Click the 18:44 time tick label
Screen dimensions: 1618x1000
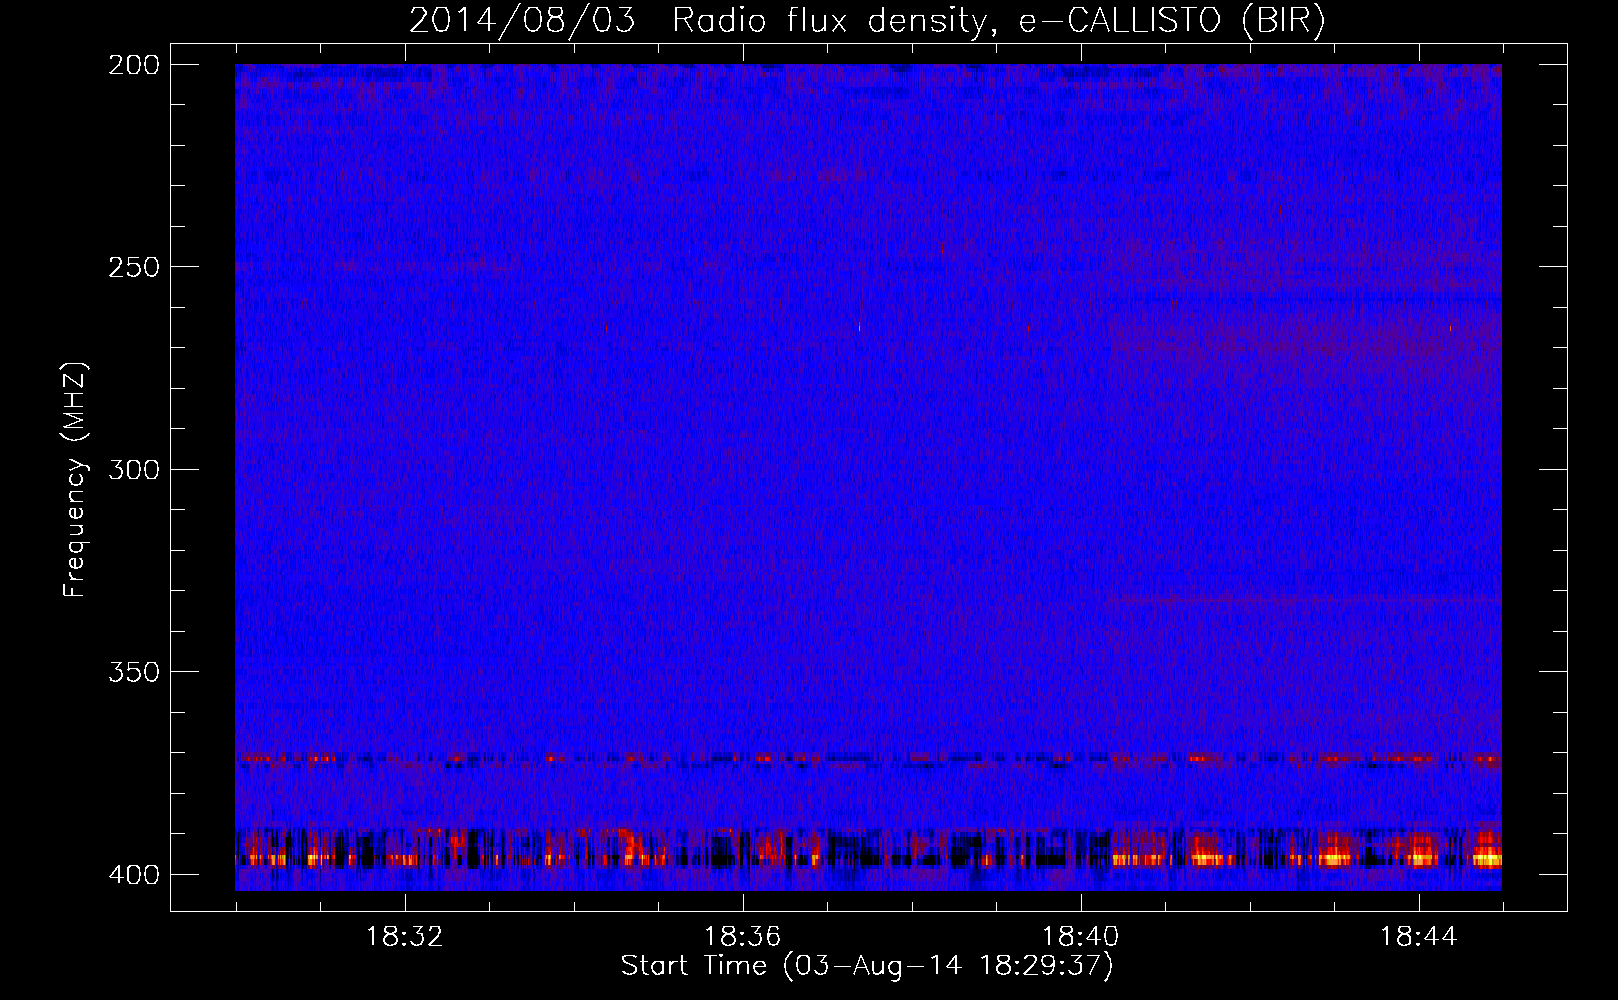[1419, 937]
